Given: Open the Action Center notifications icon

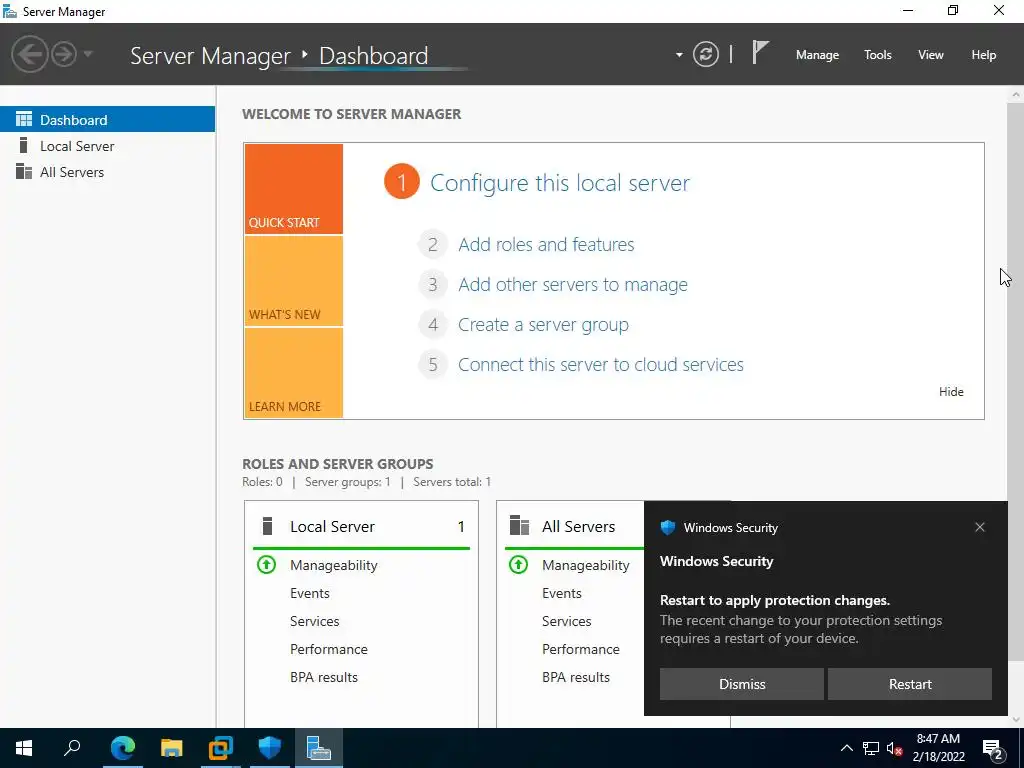Looking at the screenshot, I should pyautogui.click(x=993, y=749).
